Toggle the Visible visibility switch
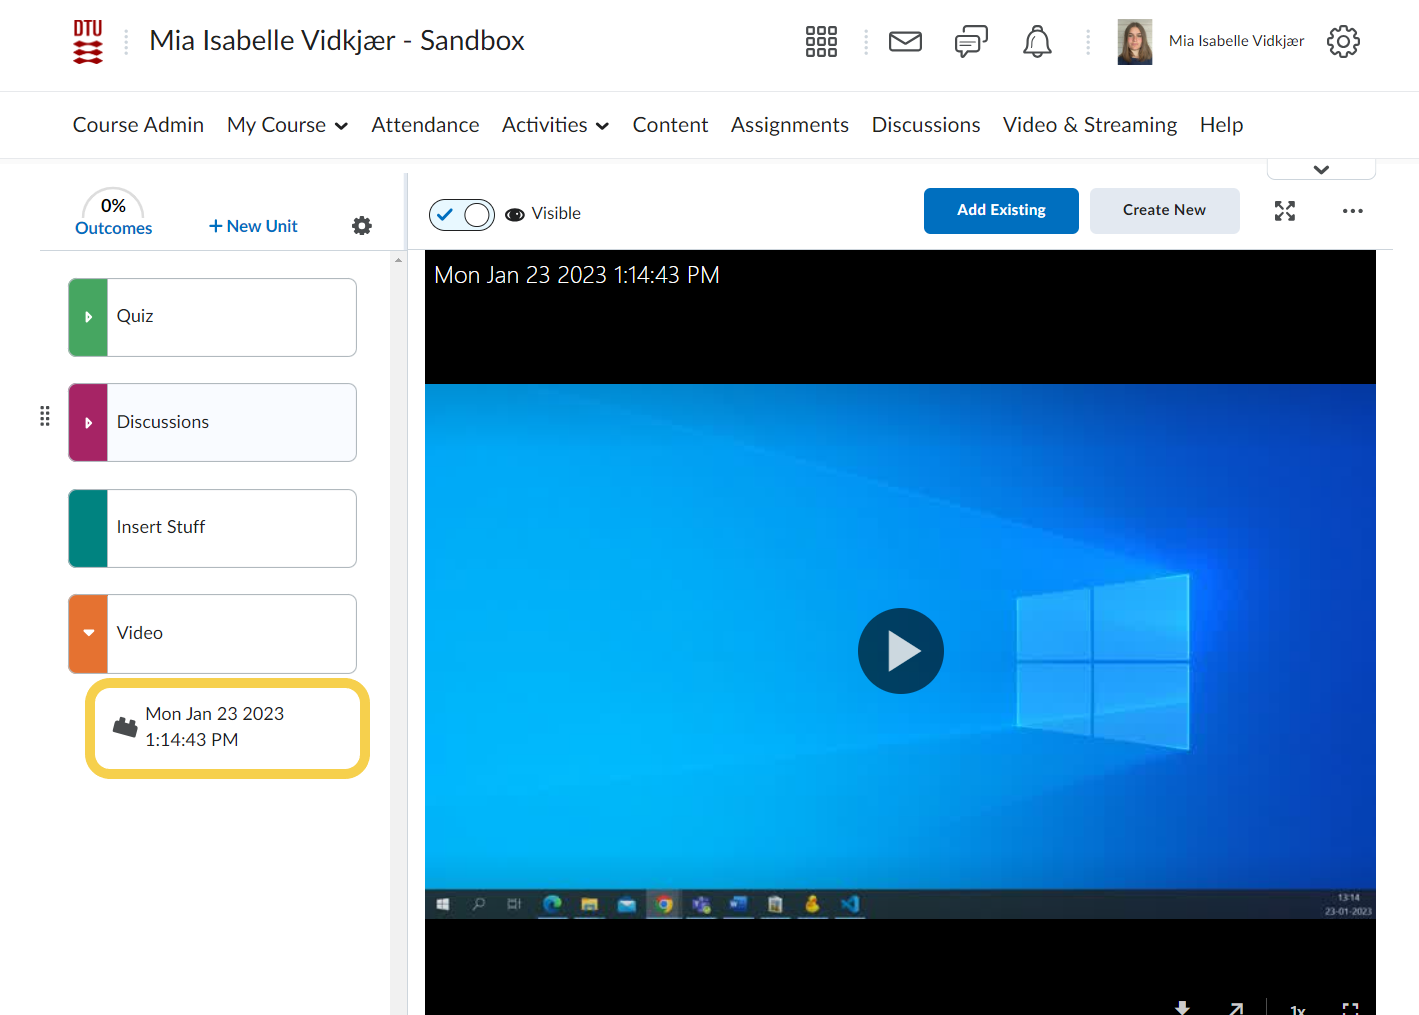 [462, 214]
